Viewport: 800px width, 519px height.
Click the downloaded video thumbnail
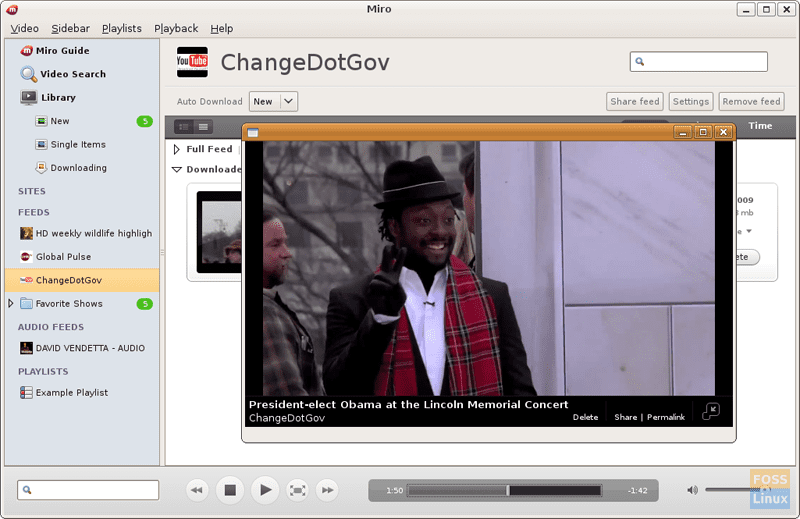(219, 232)
